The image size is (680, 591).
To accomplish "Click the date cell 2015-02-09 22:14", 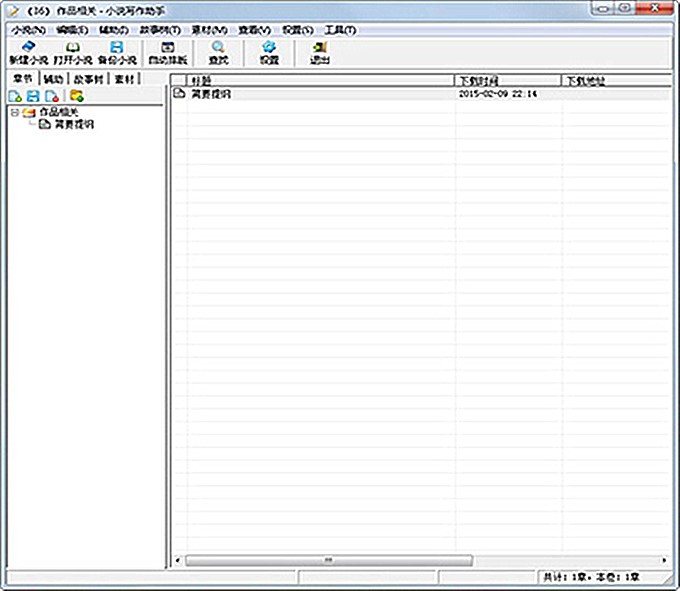I will (x=498, y=94).
